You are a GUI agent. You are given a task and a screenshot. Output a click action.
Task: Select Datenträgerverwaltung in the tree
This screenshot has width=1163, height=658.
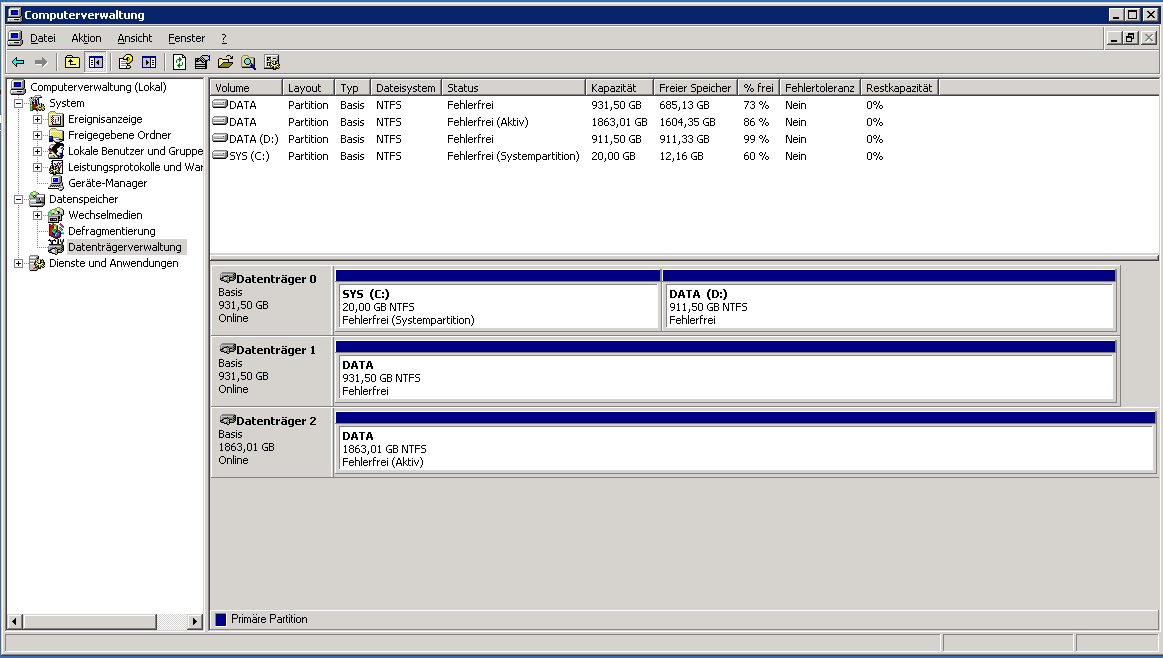[125, 247]
